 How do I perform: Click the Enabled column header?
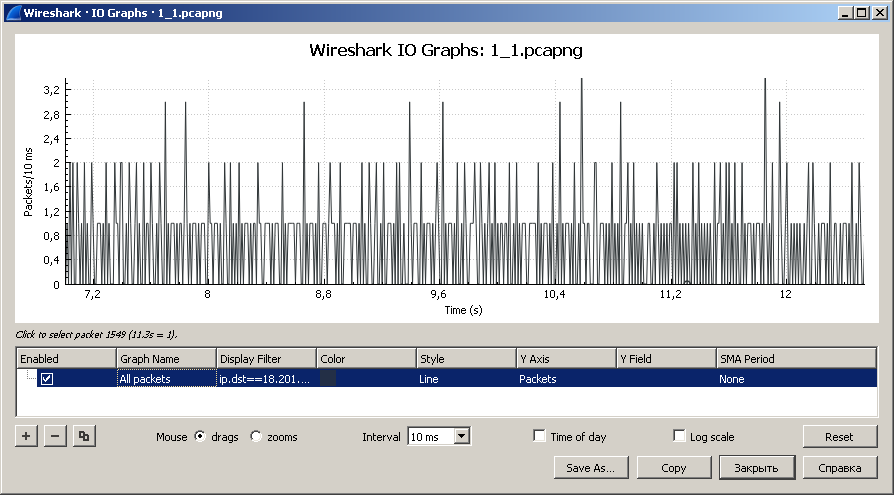click(66, 359)
